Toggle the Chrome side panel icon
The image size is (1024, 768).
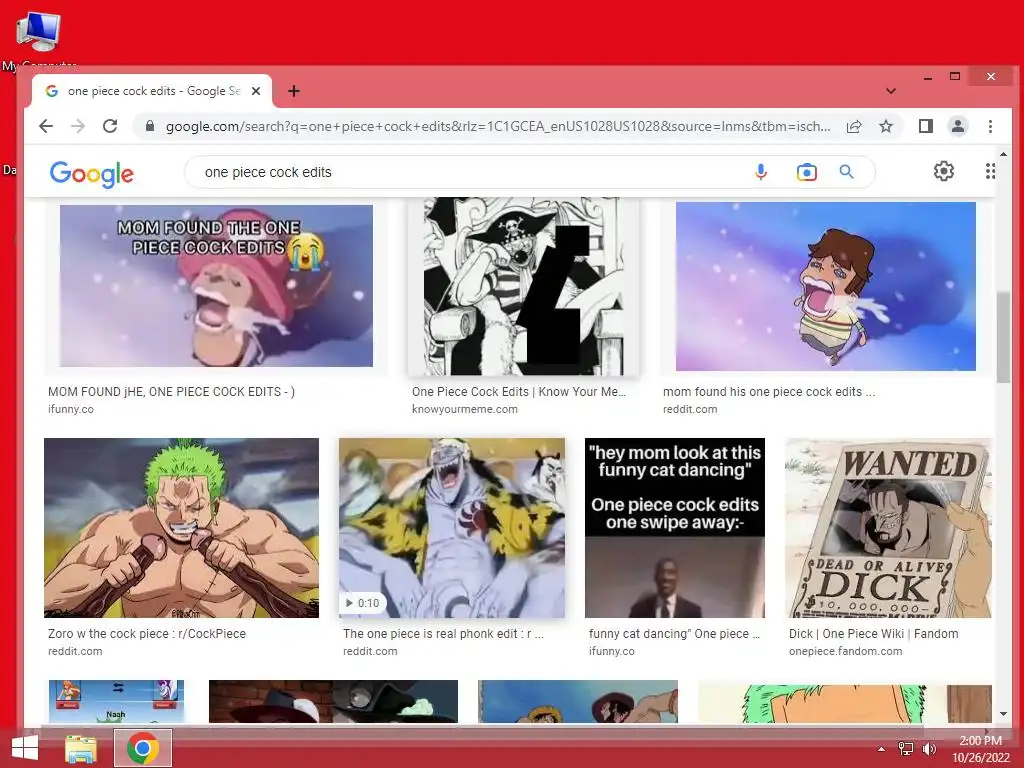click(925, 126)
